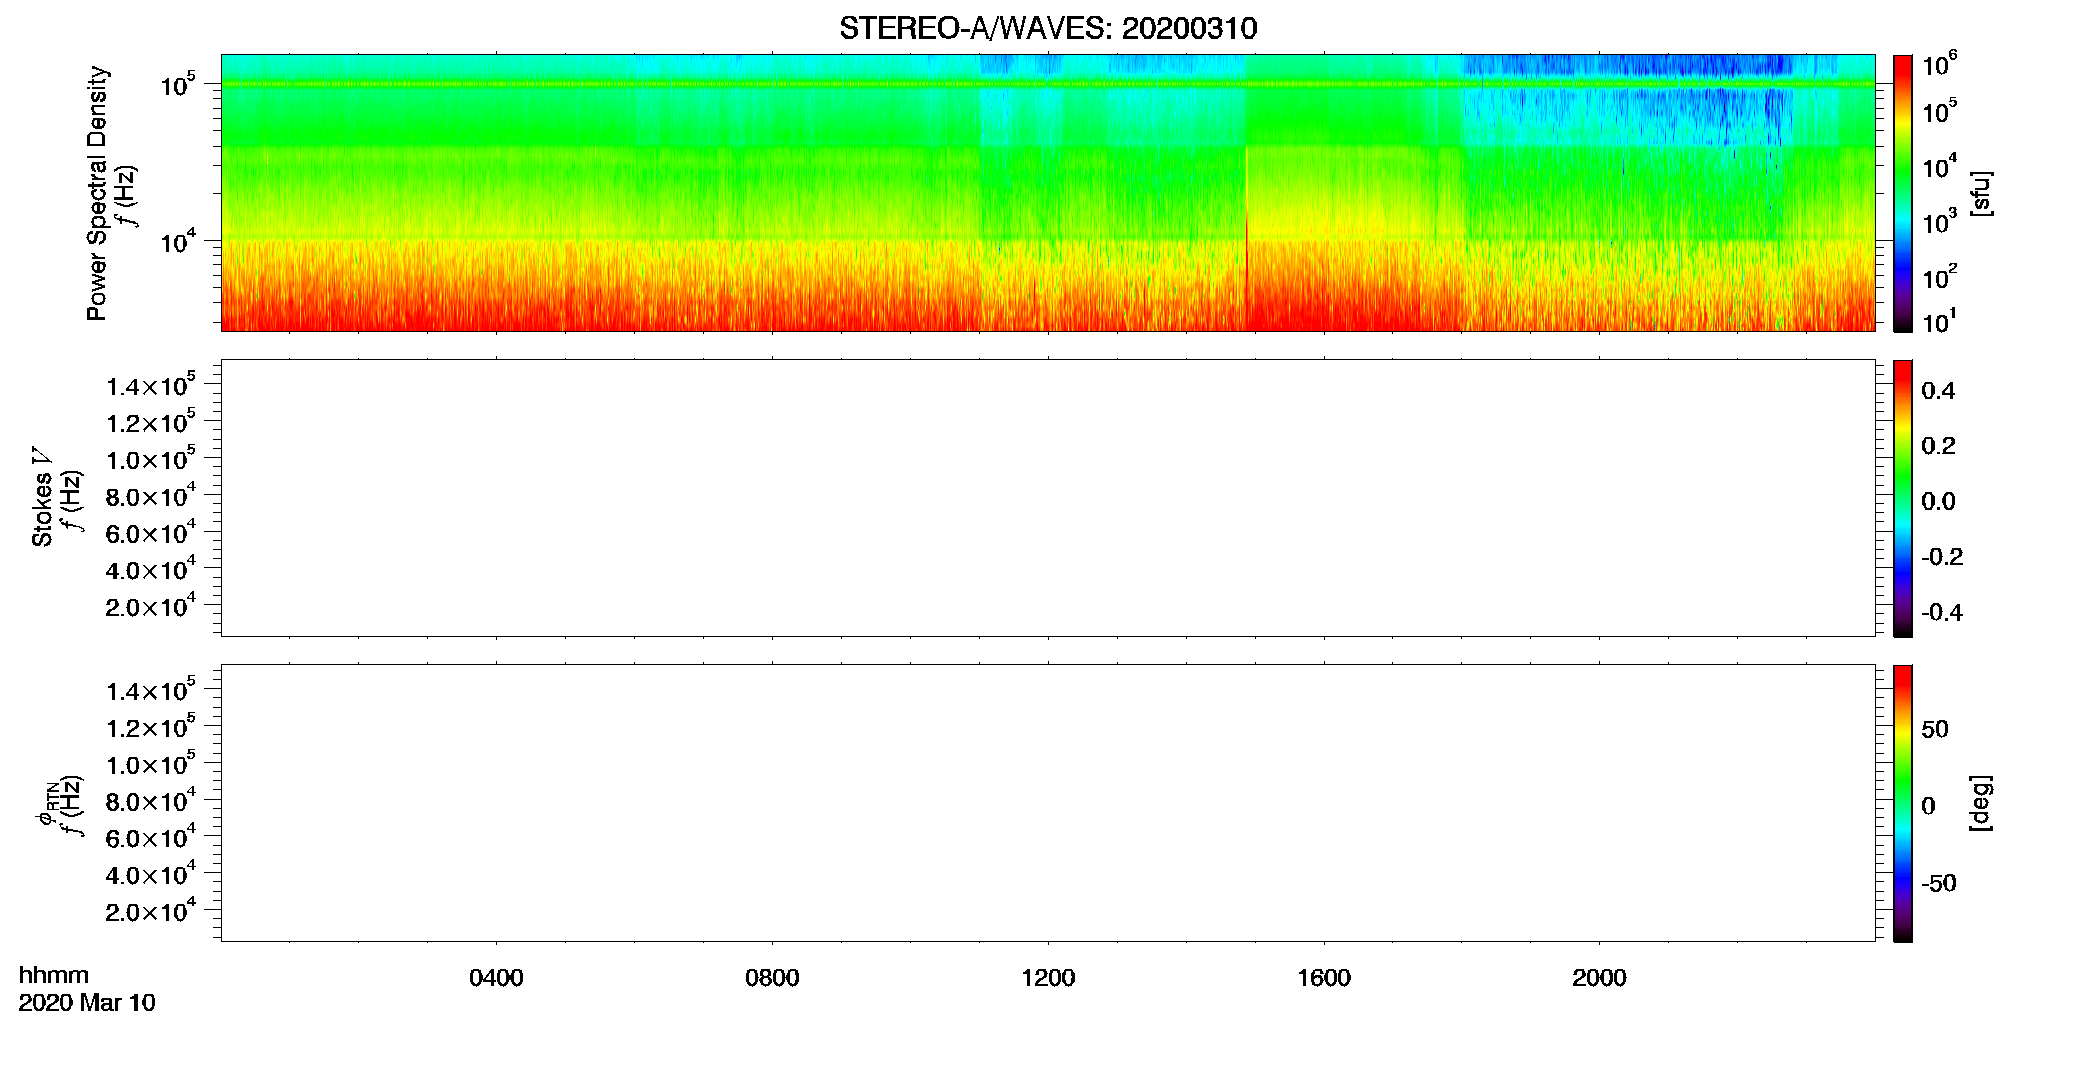The height and width of the screenshot is (1080, 2096).
Task: Click "0.0" on the Stokes V color bar
Action: click(1938, 502)
